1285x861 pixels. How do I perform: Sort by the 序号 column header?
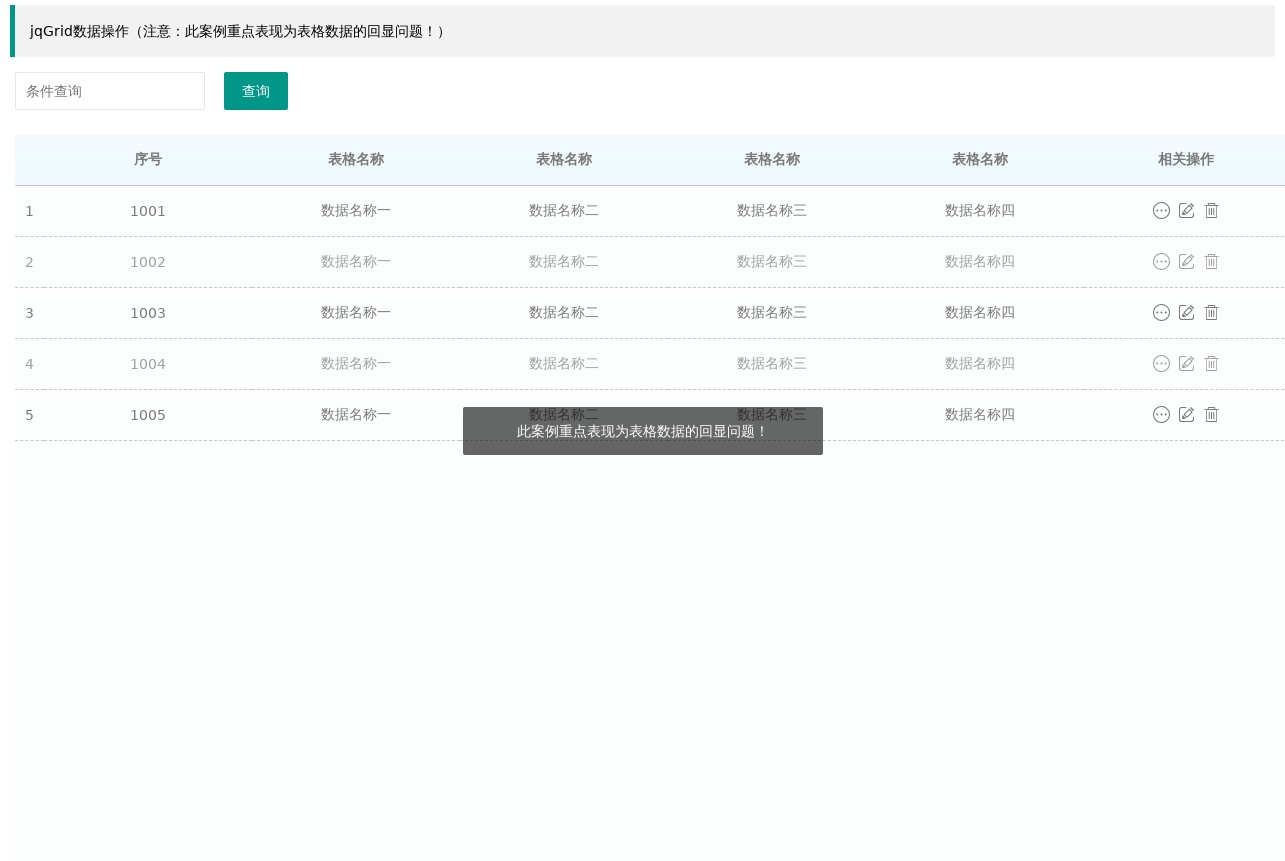coord(148,159)
